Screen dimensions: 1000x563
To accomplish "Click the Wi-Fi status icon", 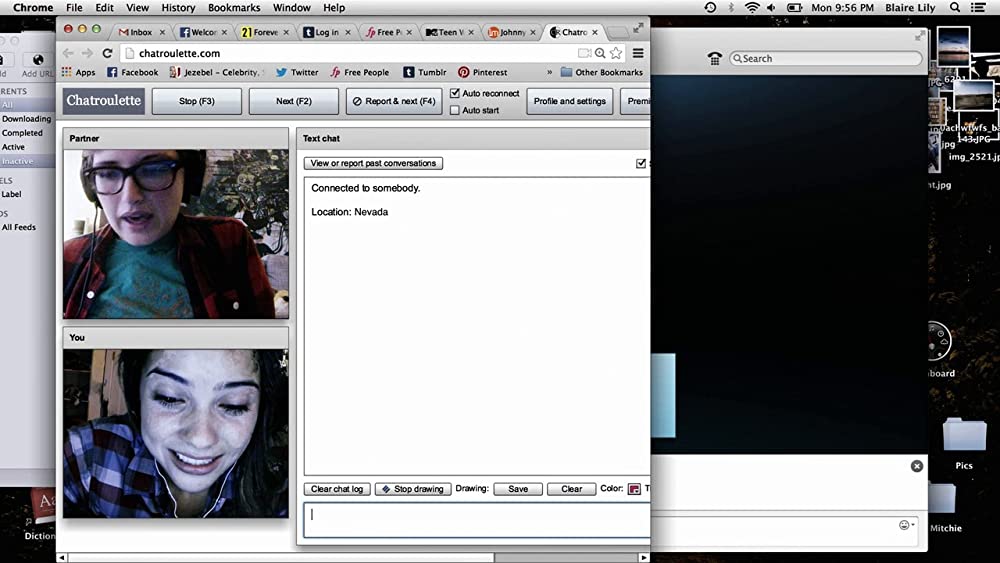I will tap(752, 8).
